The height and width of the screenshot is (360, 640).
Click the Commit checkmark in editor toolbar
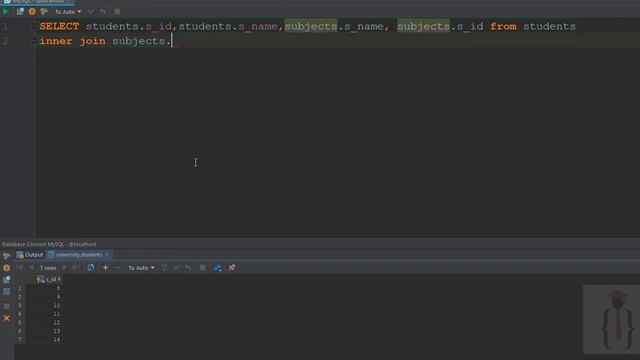tap(91, 12)
